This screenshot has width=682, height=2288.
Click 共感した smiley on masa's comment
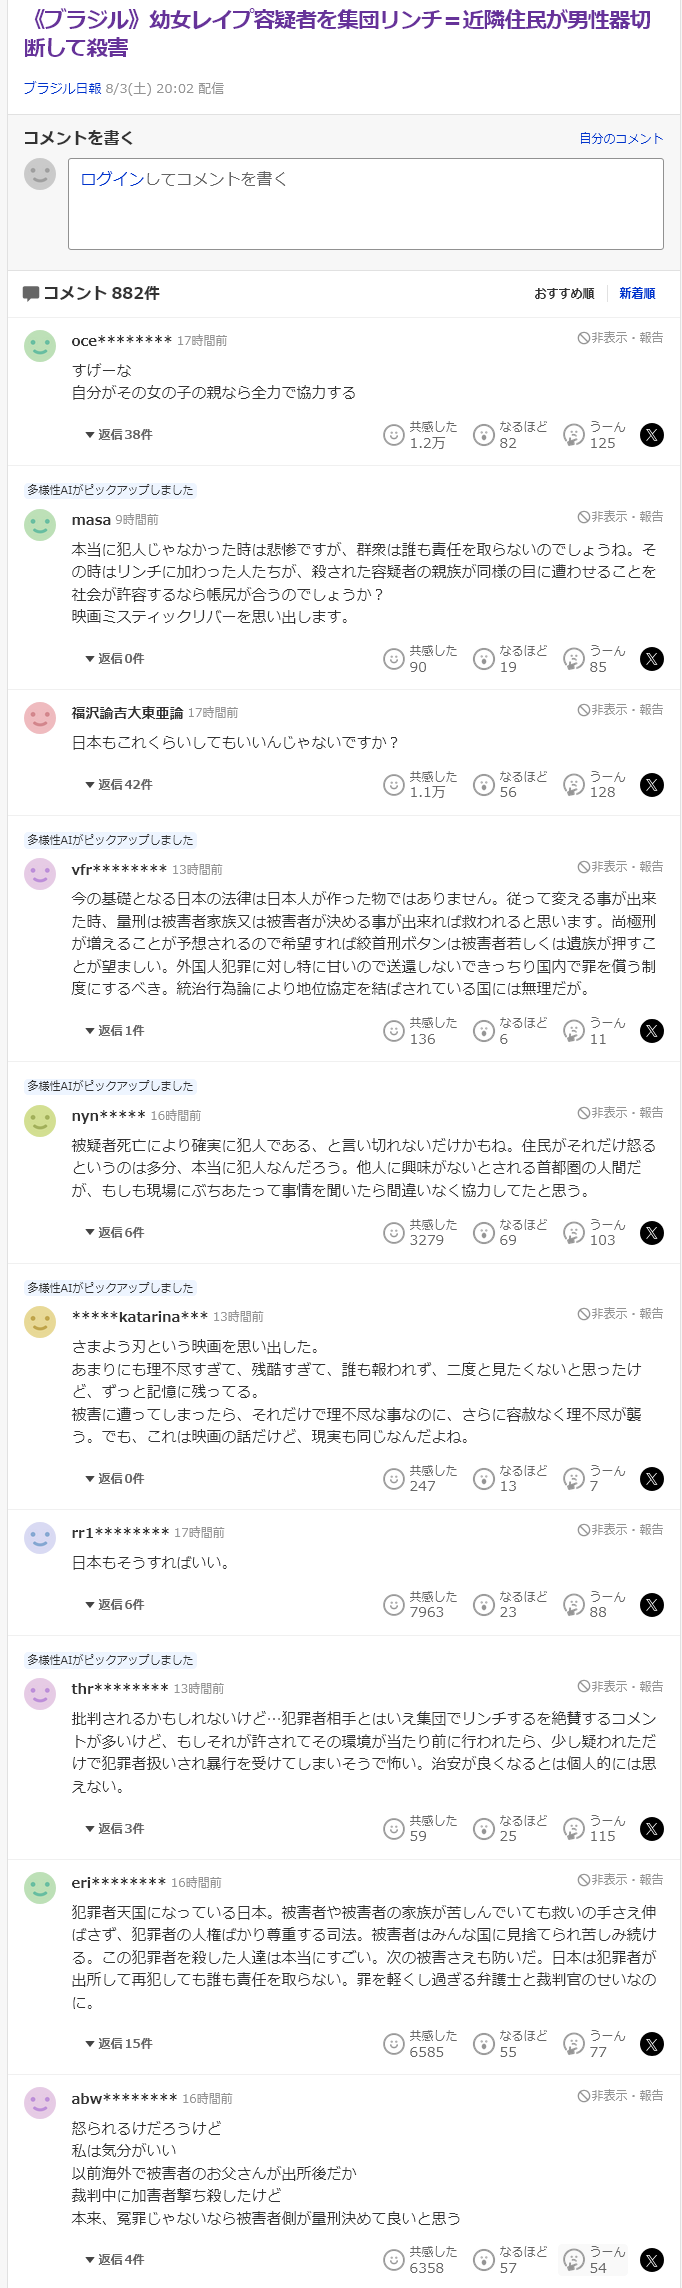394,659
